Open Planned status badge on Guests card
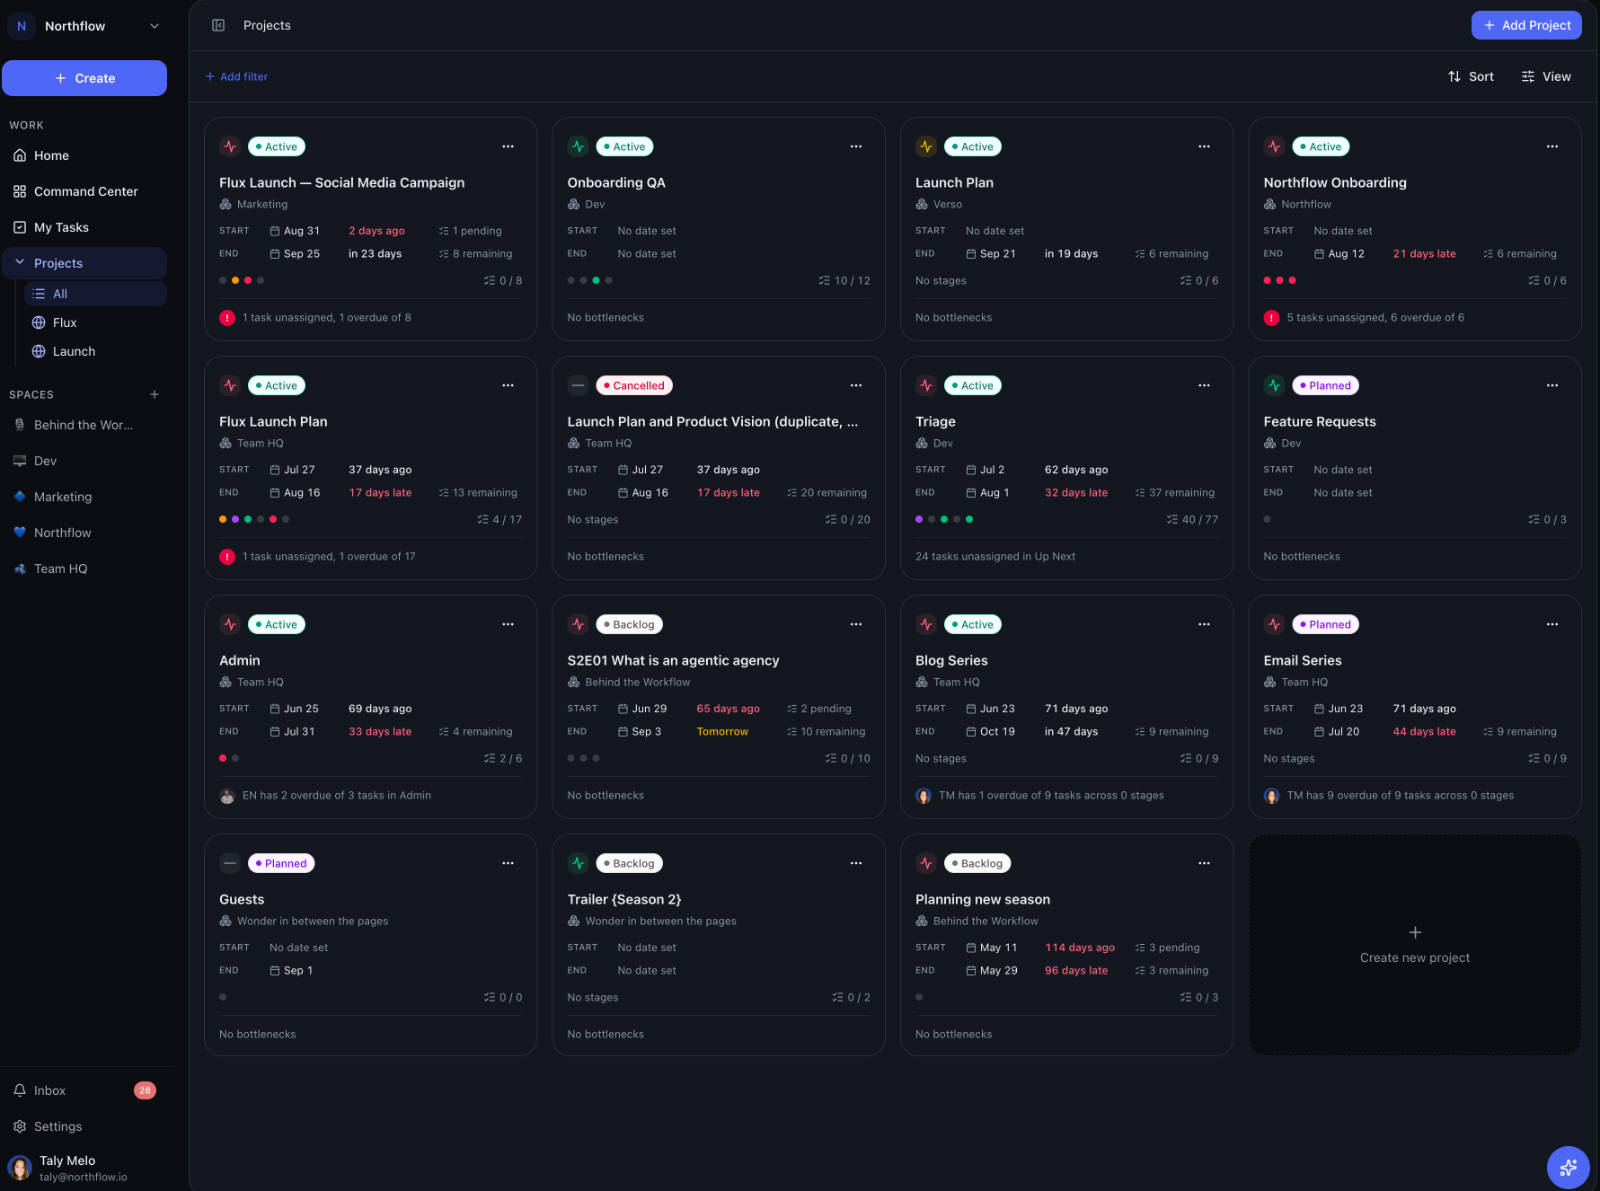The height and width of the screenshot is (1191, 1600). tap(281, 863)
